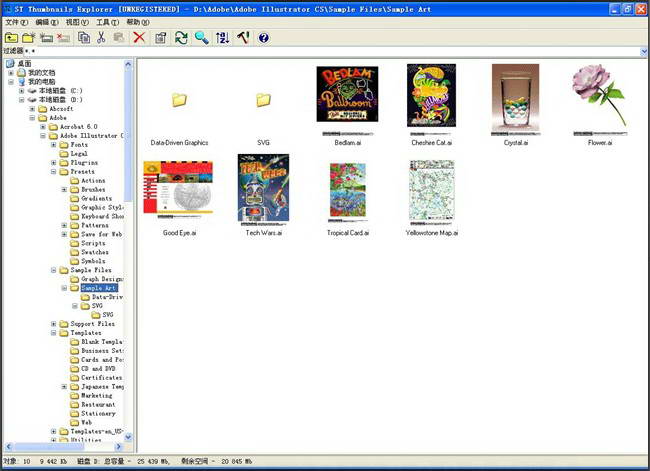Image resolution: width=650 pixels, height=471 pixels.
Task: Click the properties toolbar icon
Action: click(161, 37)
